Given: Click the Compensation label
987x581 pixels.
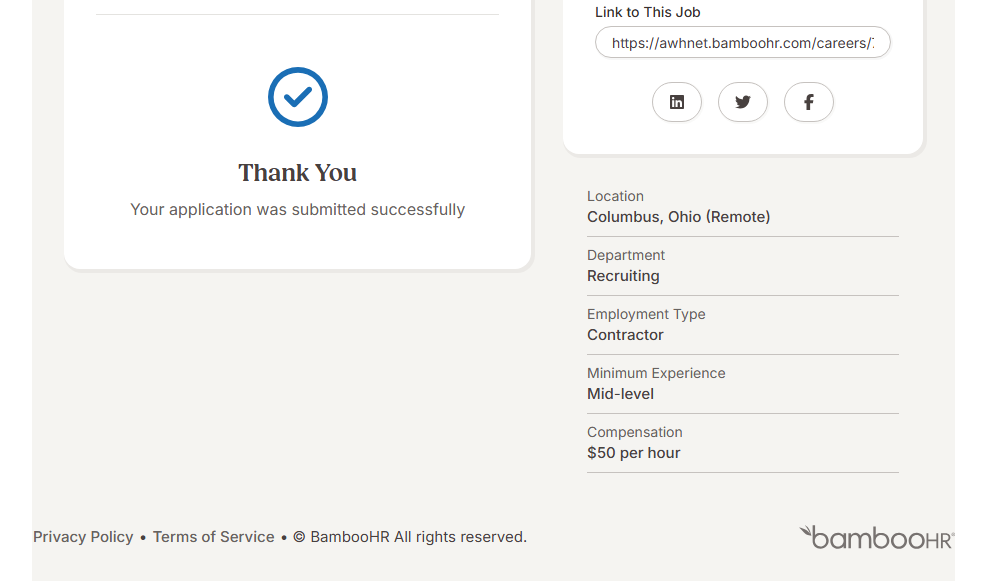Looking at the screenshot, I should coord(634,432).
